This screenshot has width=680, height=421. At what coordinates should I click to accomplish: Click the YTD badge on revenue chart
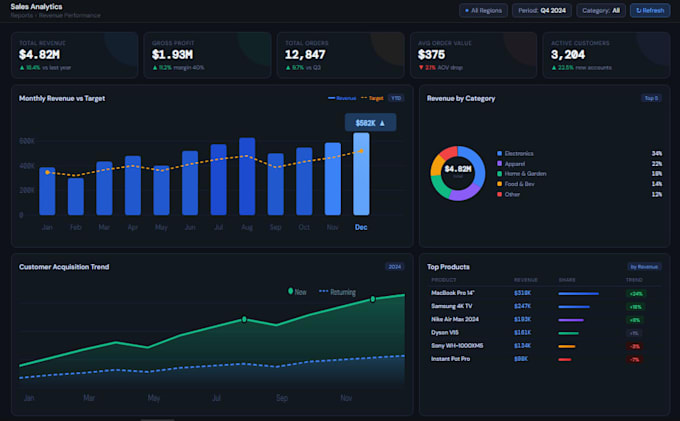(396, 98)
